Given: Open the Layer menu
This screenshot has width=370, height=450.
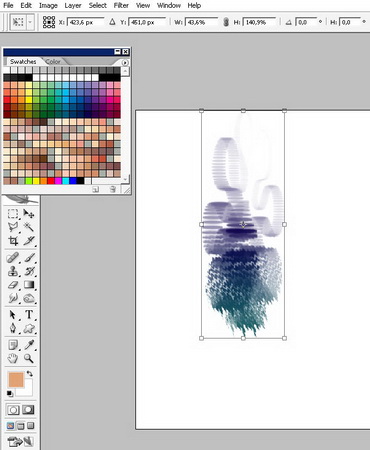Looking at the screenshot, I should click(73, 5).
